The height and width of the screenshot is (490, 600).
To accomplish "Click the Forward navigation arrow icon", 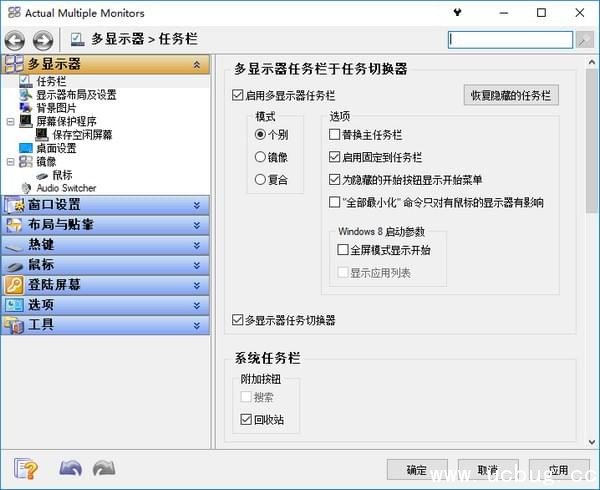I will (x=43, y=40).
